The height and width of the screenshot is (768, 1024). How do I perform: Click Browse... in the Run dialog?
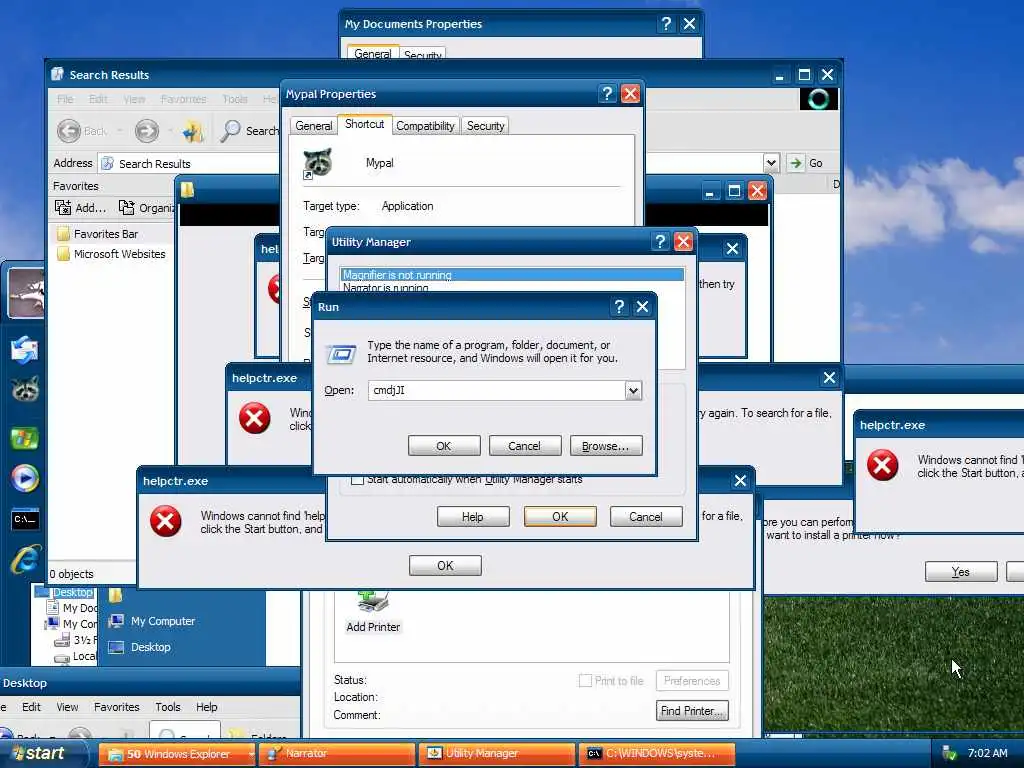click(605, 446)
